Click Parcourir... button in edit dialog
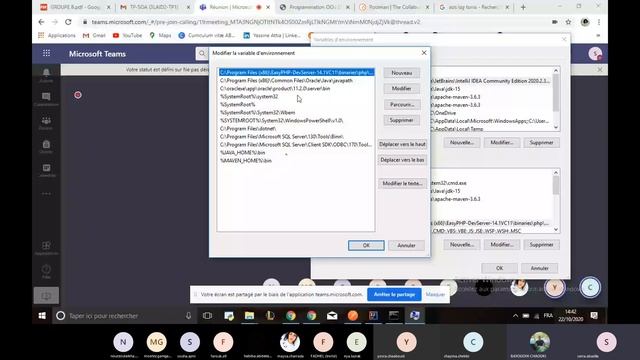 coord(402,104)
